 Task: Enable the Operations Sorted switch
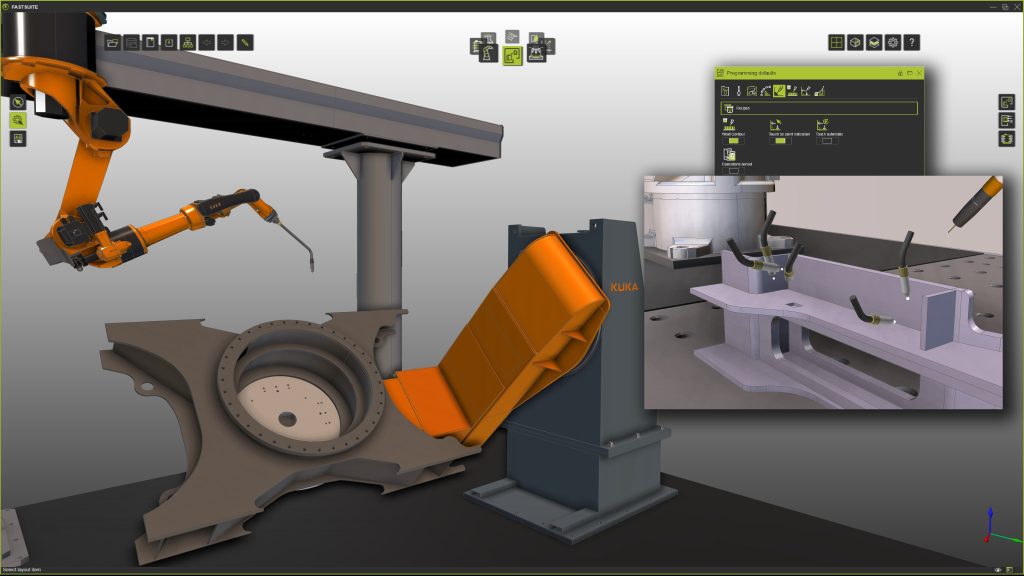pyautogui.click(x=732, y=171)
